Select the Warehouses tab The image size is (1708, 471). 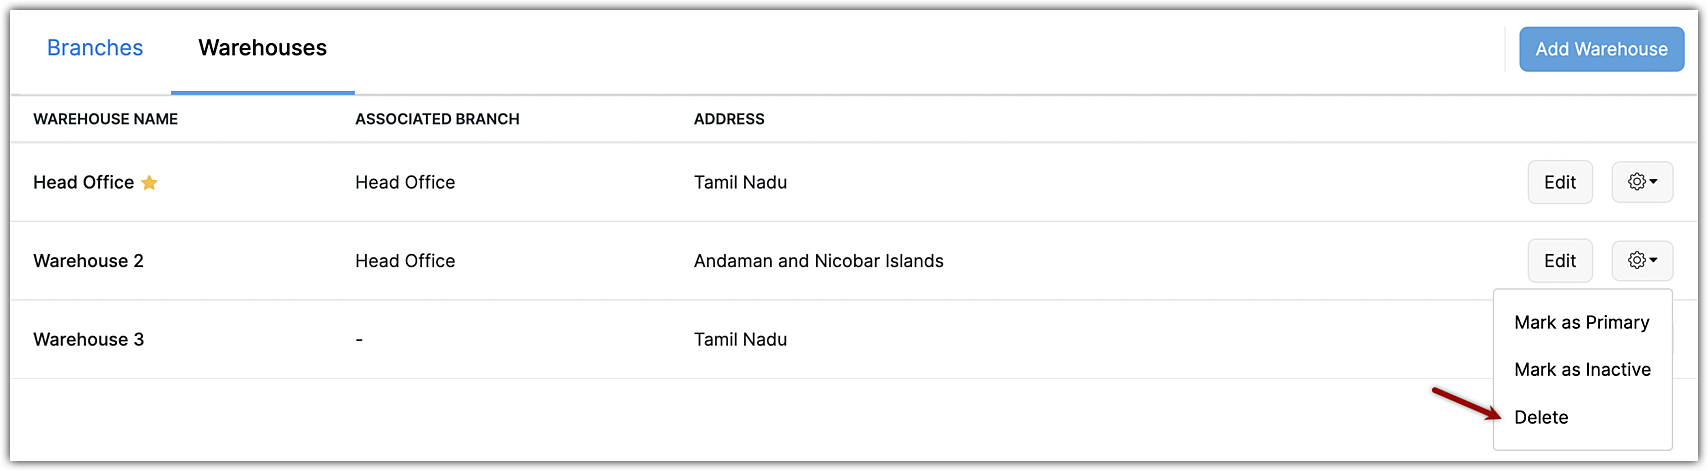coord(262,48)
